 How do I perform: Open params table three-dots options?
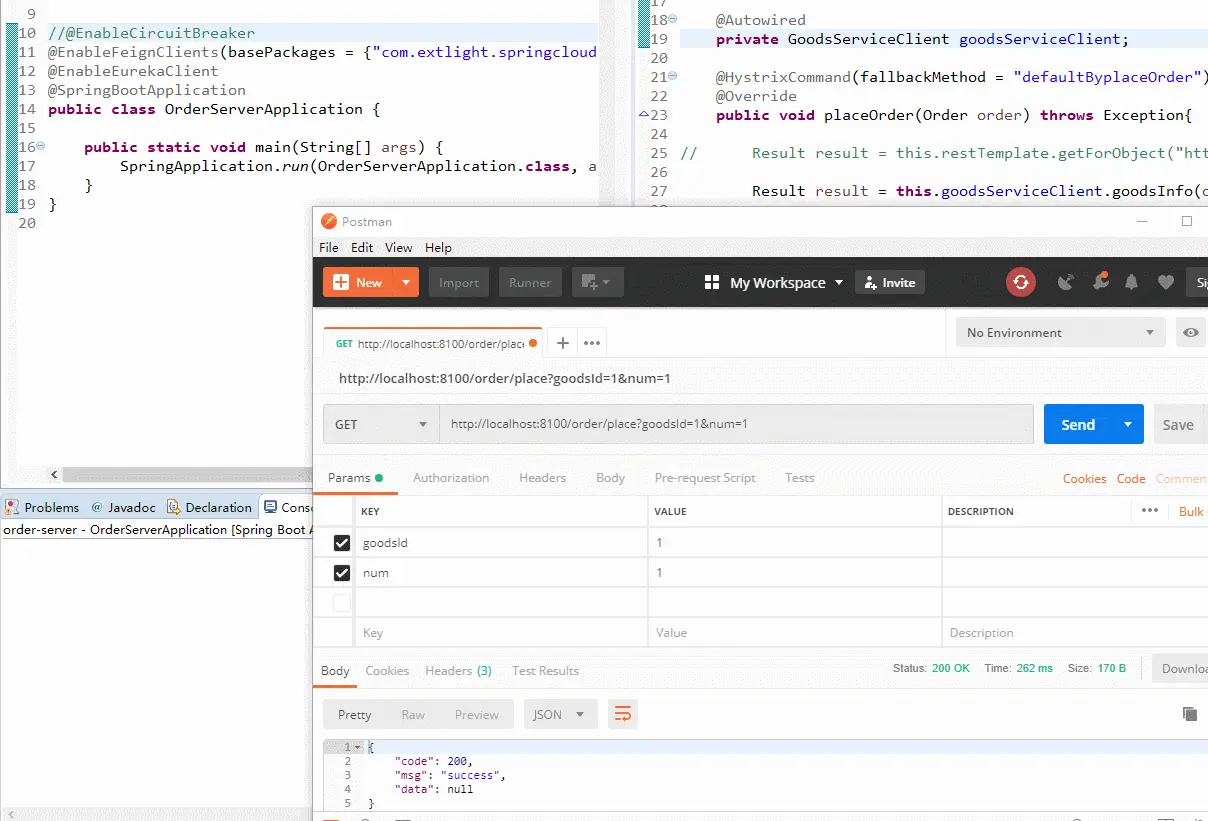click(1150, 510)
